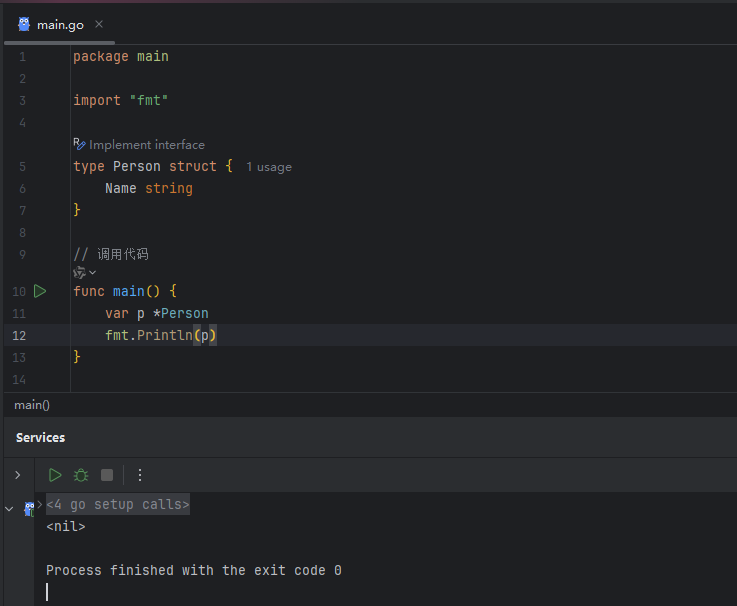Click line number 10 in the gutter
The width and height of the screenshot is (737, 606).
tap(19, 291)
